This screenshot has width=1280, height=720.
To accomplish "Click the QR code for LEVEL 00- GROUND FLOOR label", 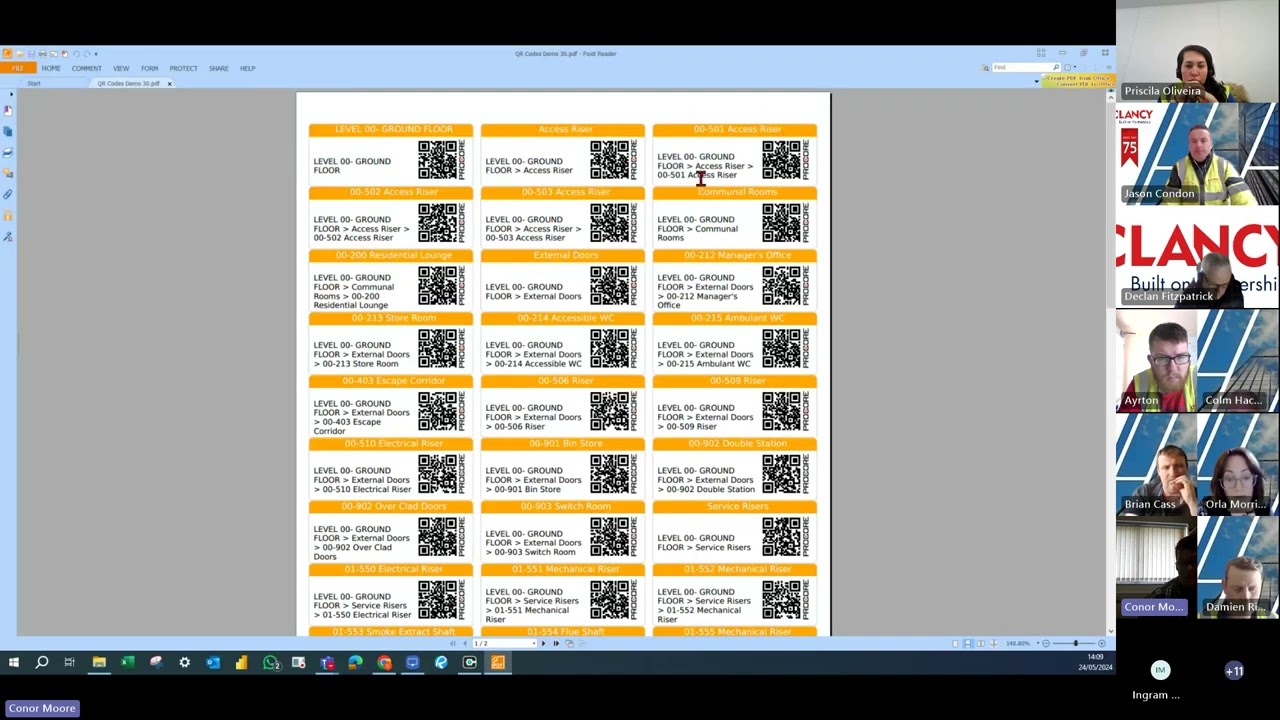I will [438, 160].
